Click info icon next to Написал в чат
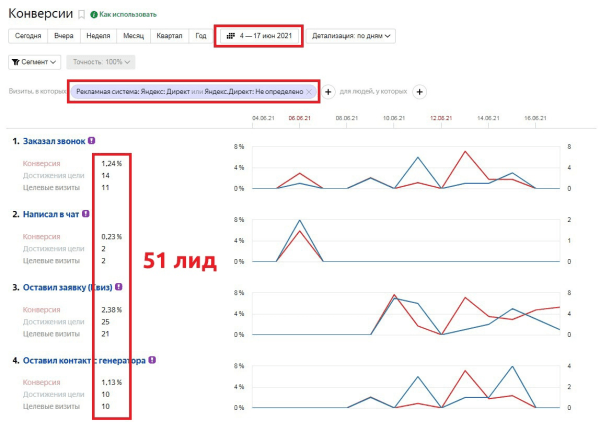600x422 pixels. tap(87, 213)
